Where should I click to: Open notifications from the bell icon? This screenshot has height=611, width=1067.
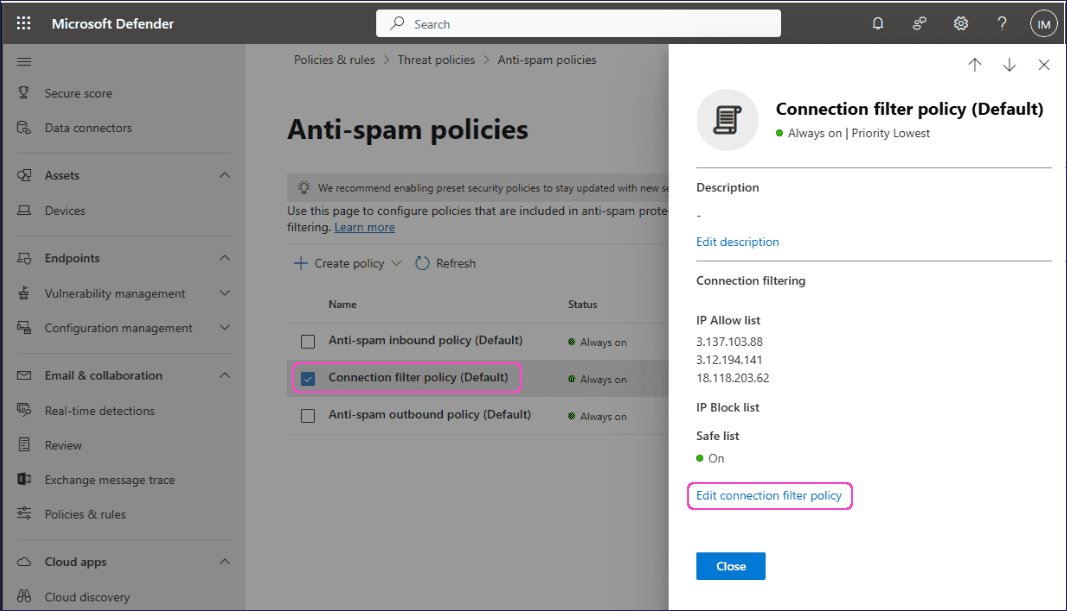(x=878, y=22)
